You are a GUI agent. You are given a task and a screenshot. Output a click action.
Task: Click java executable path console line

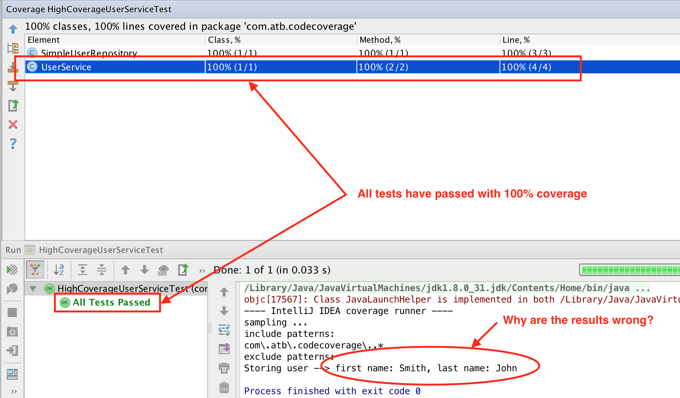(x=447, y=288)
